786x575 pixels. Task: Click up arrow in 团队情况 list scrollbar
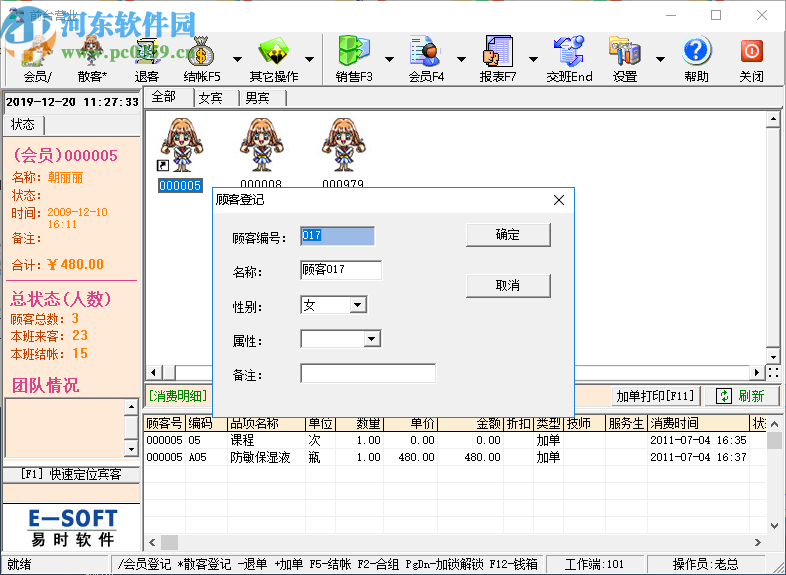(x=131, y=407)
